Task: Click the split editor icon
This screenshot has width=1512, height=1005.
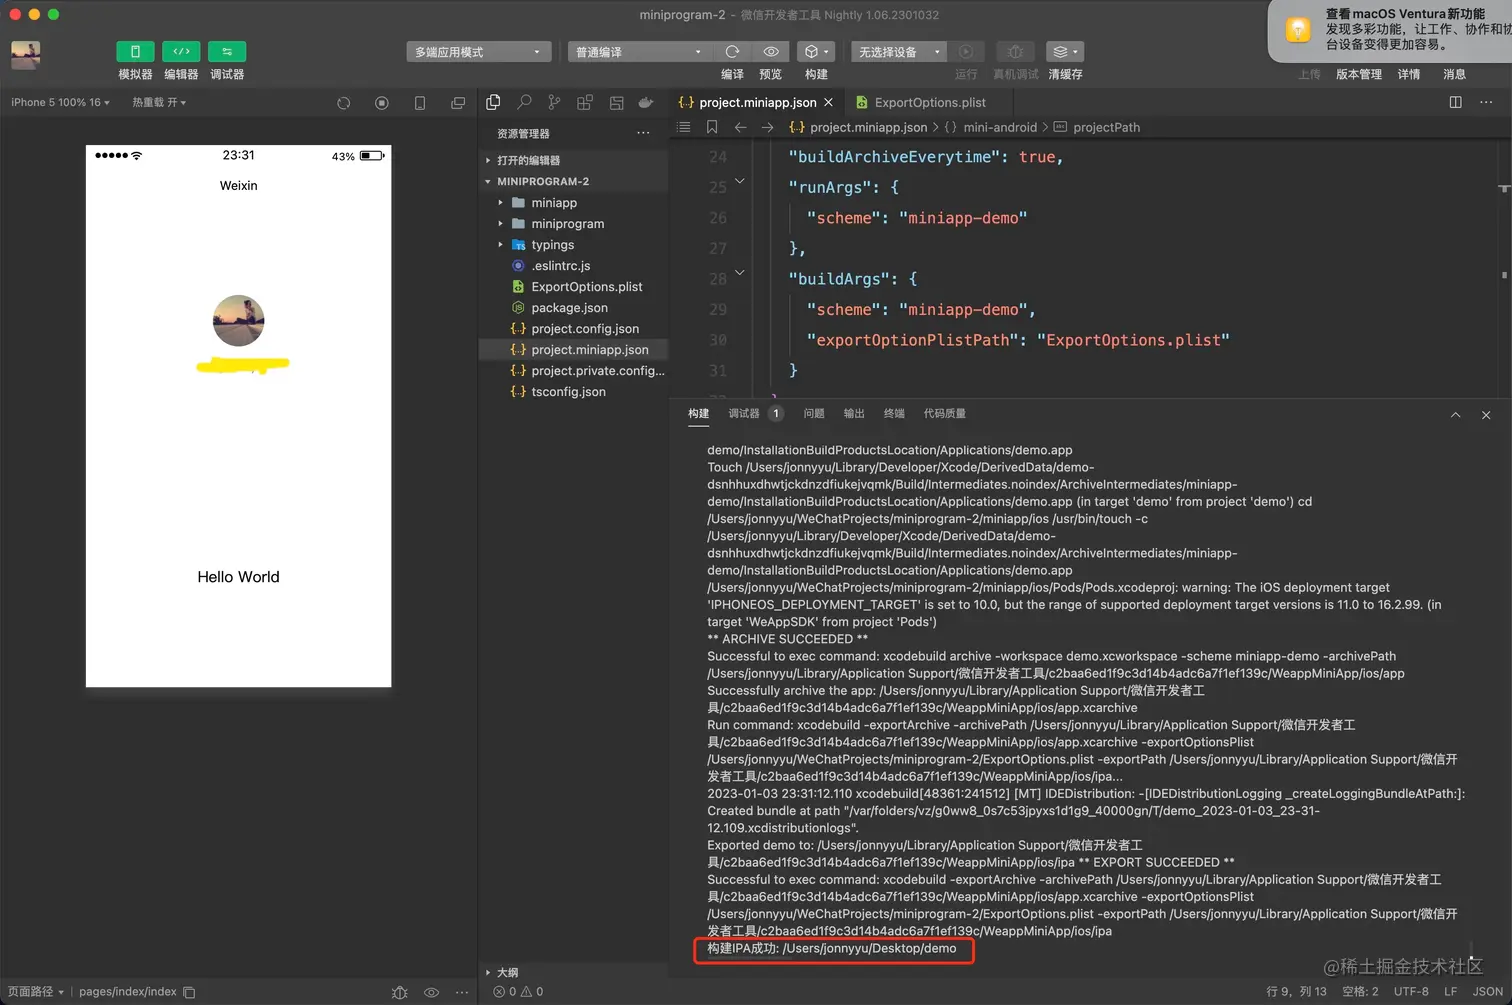Action: tap(1456, 102)
